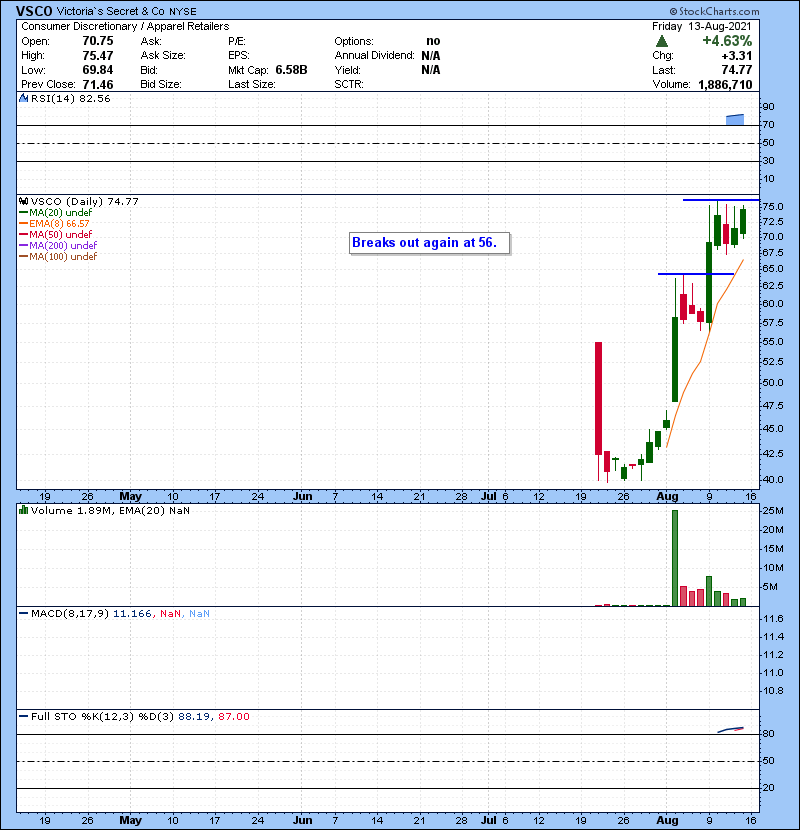Click the MA(20) undef legend entry
Viewport: 800px width, 830px height.
click(x=56, y=212)
